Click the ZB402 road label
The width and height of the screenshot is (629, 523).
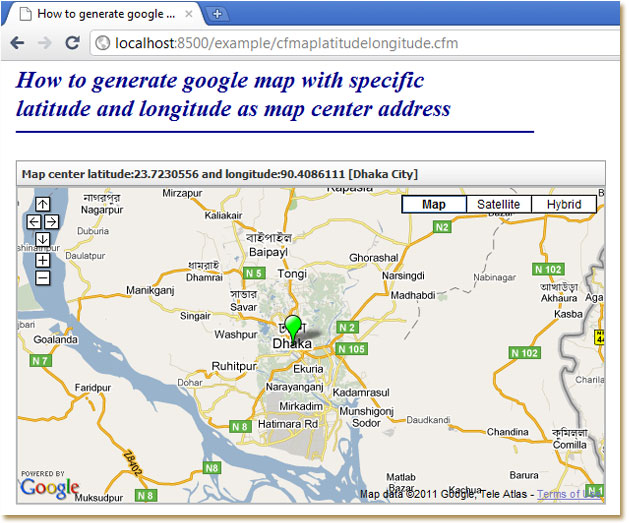[132, 463]
